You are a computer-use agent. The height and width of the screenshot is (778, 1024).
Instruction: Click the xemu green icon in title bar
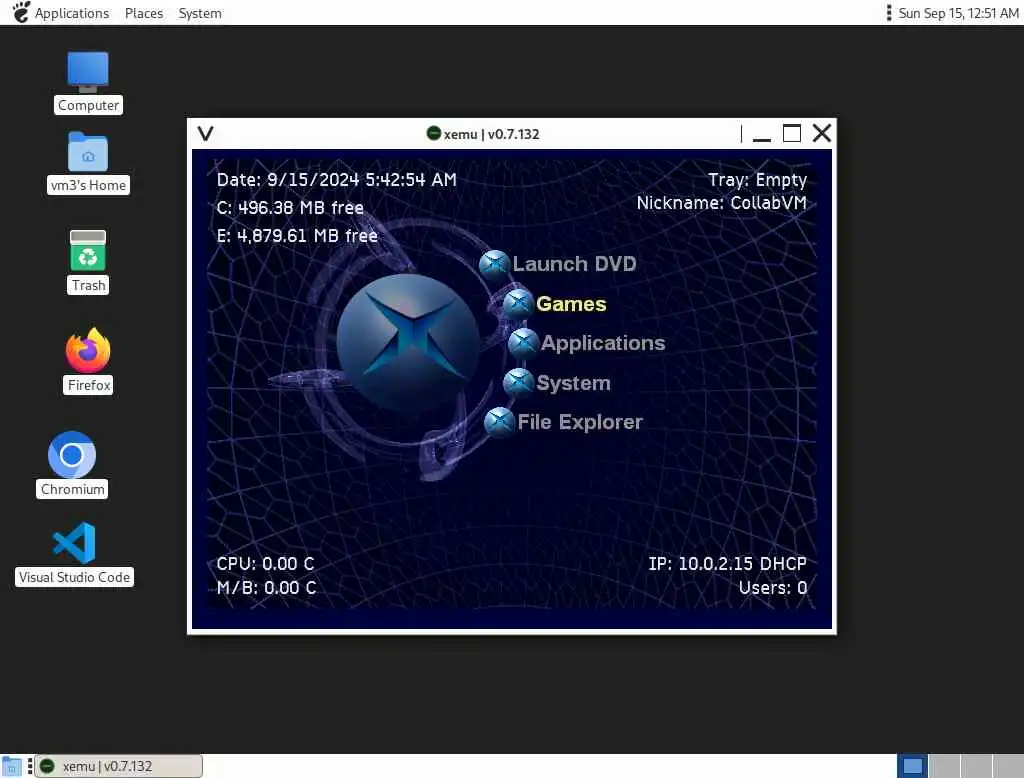[x=434, y=133]
